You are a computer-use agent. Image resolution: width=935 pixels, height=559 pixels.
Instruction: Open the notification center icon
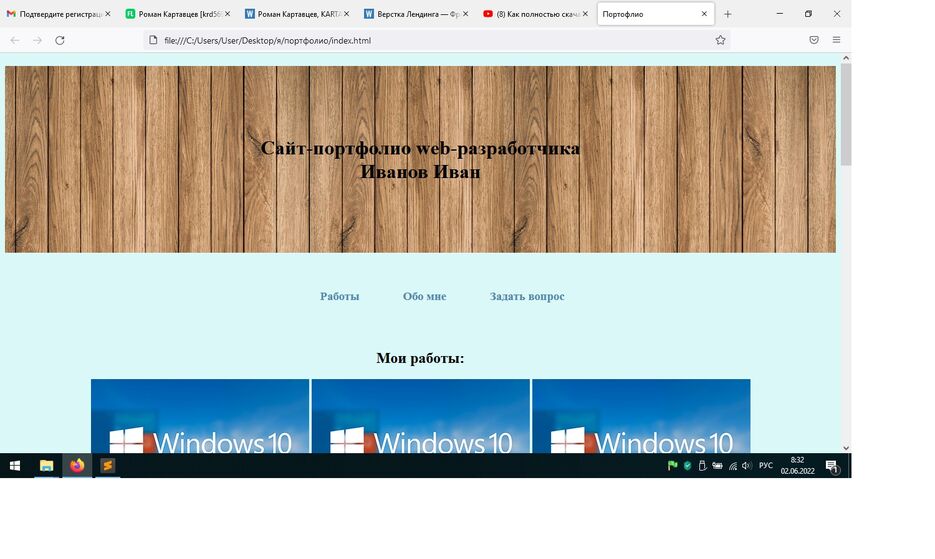pos(832,466)
